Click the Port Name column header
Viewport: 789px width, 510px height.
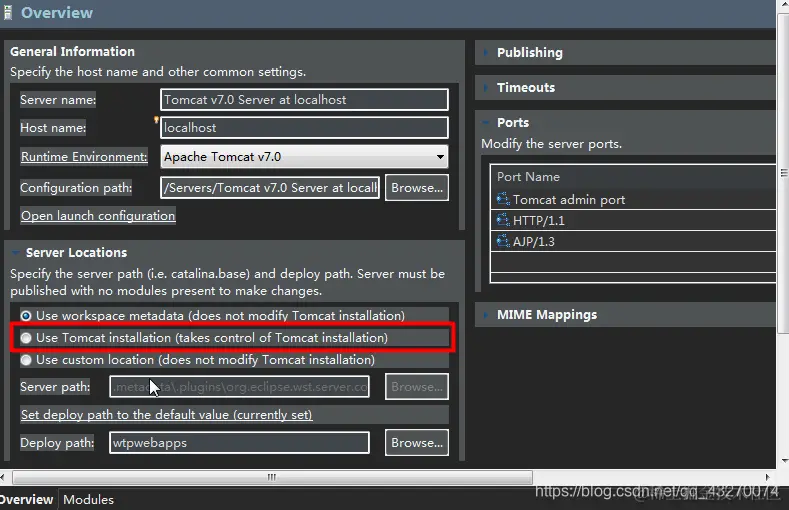click(633, 177)
